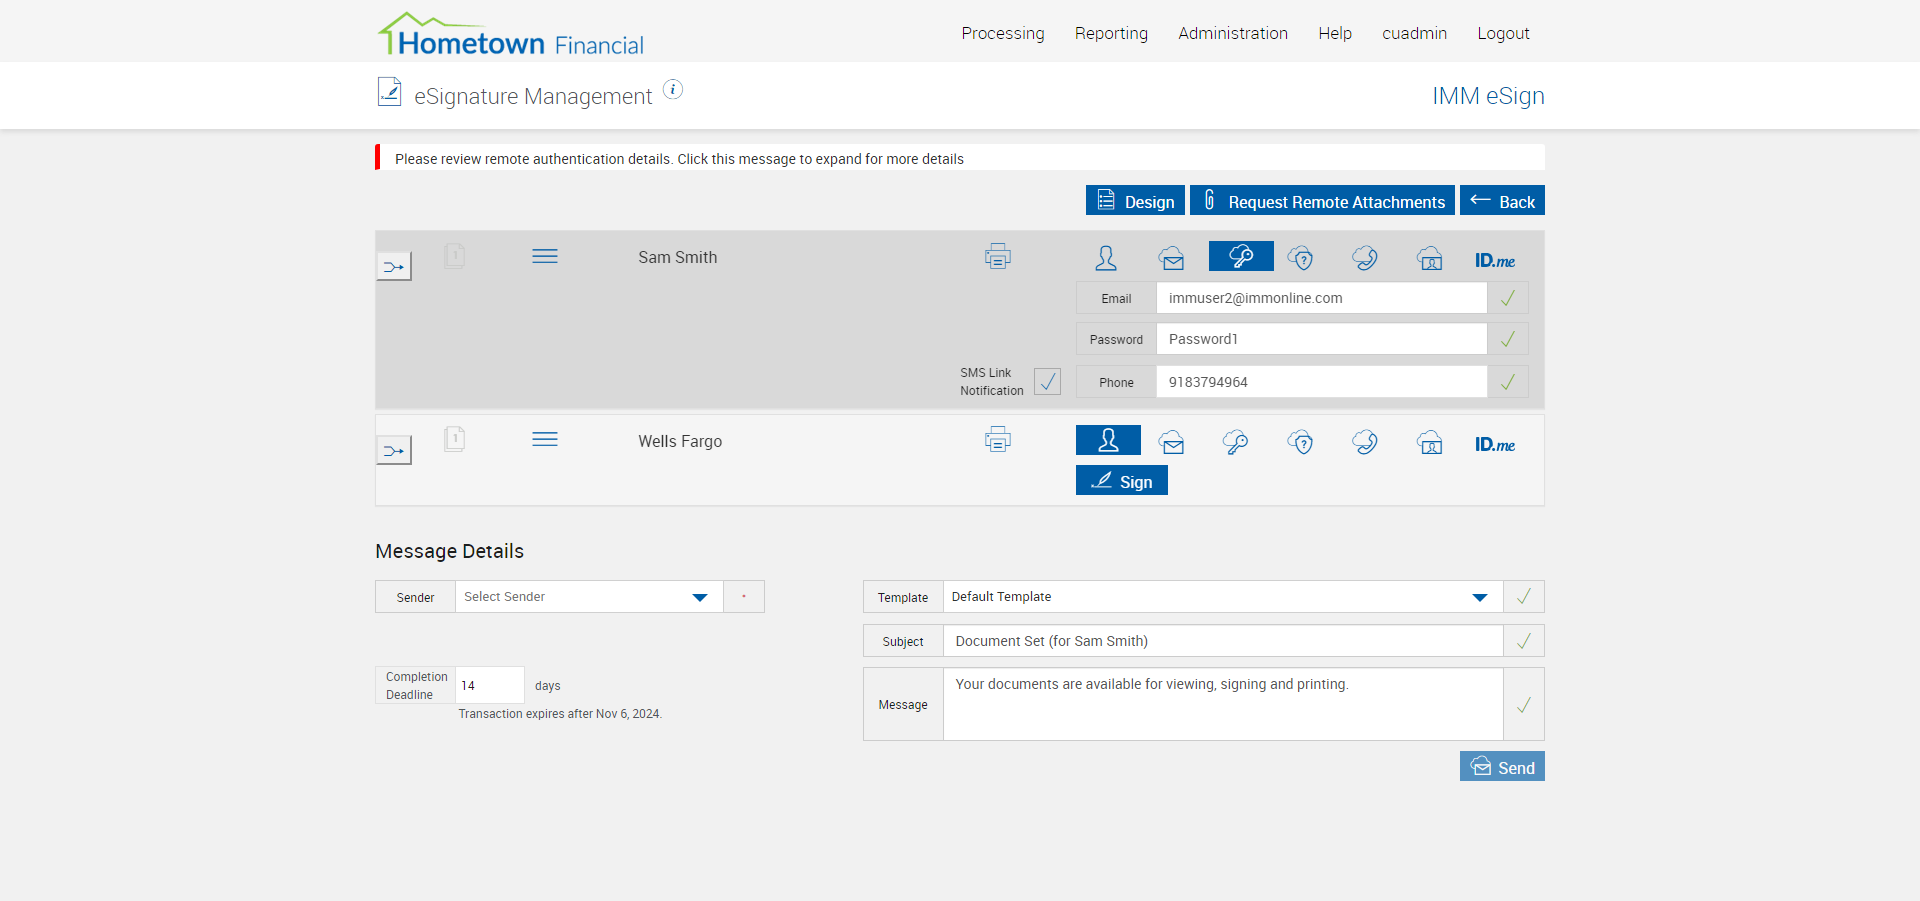The height and width of the screenshot is (901, 1920).
Task: Select the cloud ID card icon for Sam Smith
Action: (x=1430, y=258)
